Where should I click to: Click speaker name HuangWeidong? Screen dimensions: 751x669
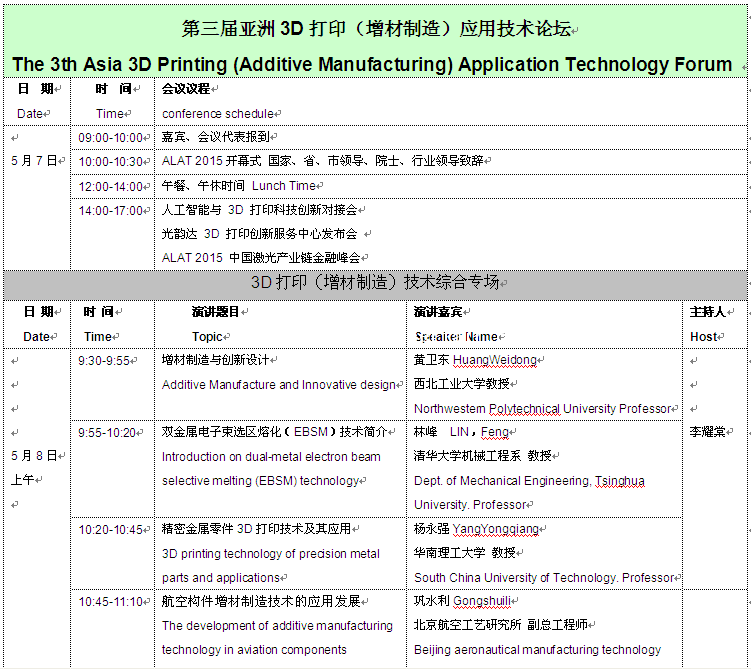(x=494, y=360)
